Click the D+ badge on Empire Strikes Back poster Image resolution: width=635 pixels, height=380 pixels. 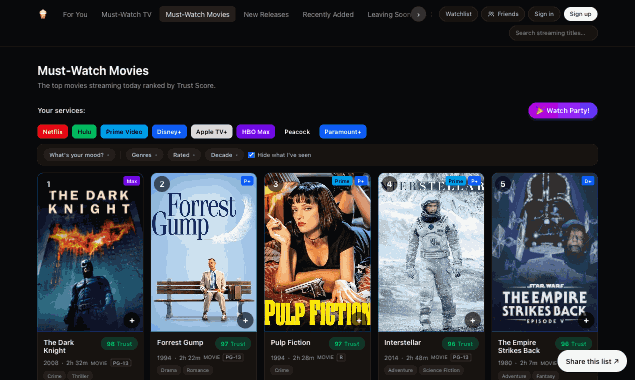pyautogui.click(x=588, y=181)
